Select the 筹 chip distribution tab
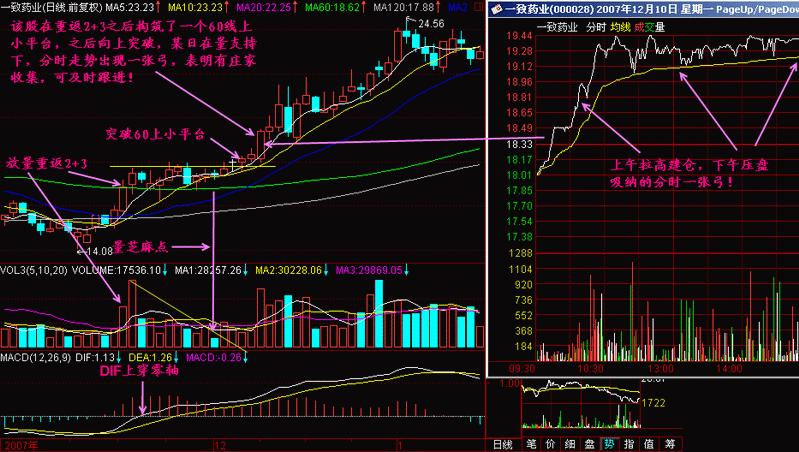 669,444
